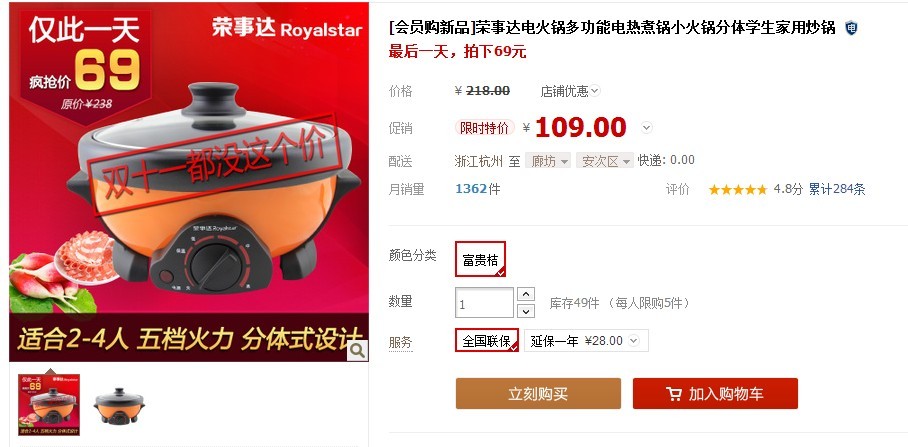
Task: Click the 立刻购买 button
Action: pyautogui.click(x=538, y=394)
